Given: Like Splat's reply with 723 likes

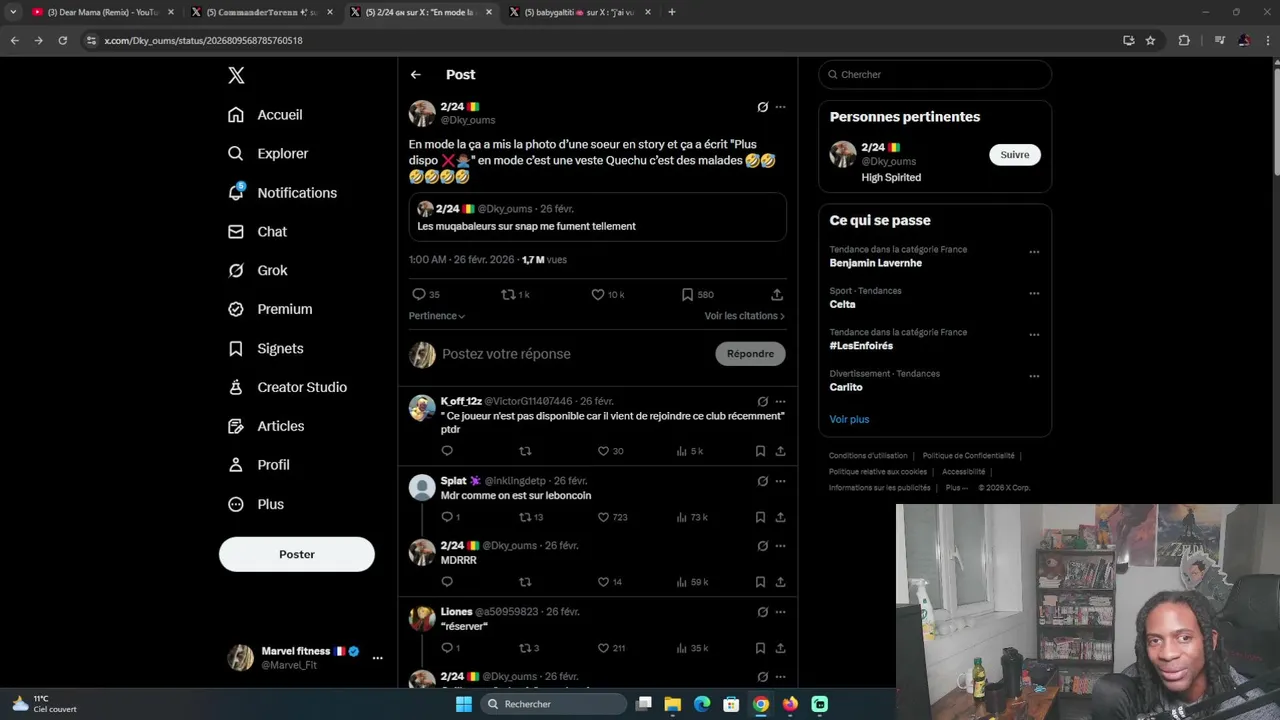Looking at the screenshot, I should (x=603, y=518).
